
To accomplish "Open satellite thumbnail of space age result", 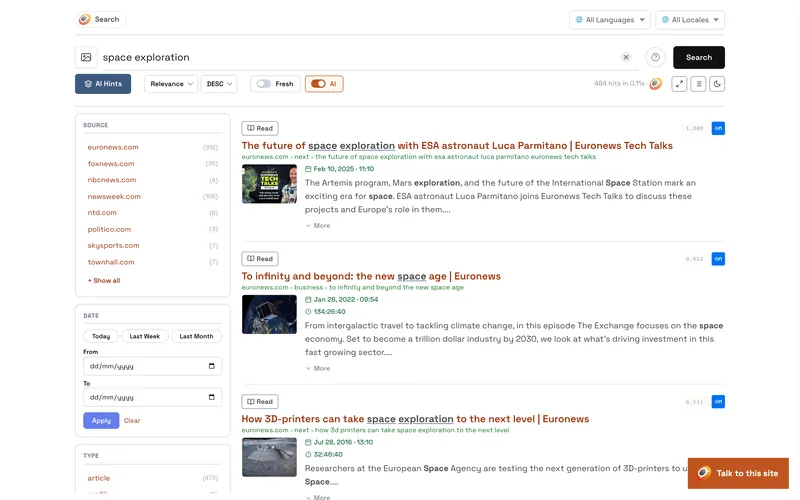I will 269,315.
